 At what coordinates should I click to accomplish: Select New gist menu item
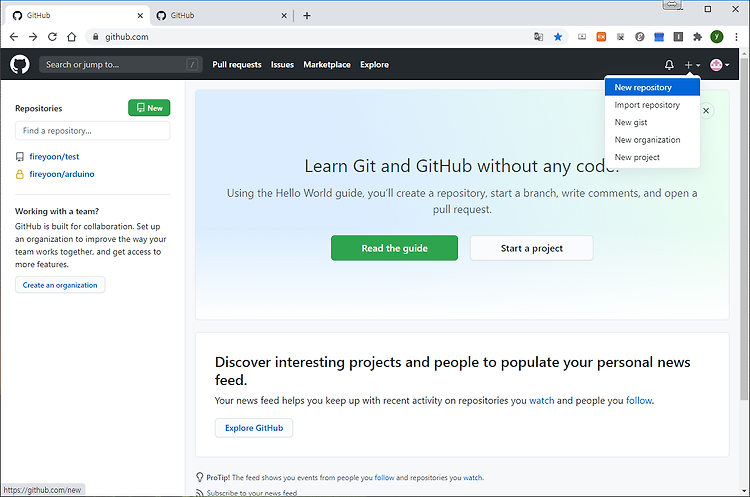(652, 122)
